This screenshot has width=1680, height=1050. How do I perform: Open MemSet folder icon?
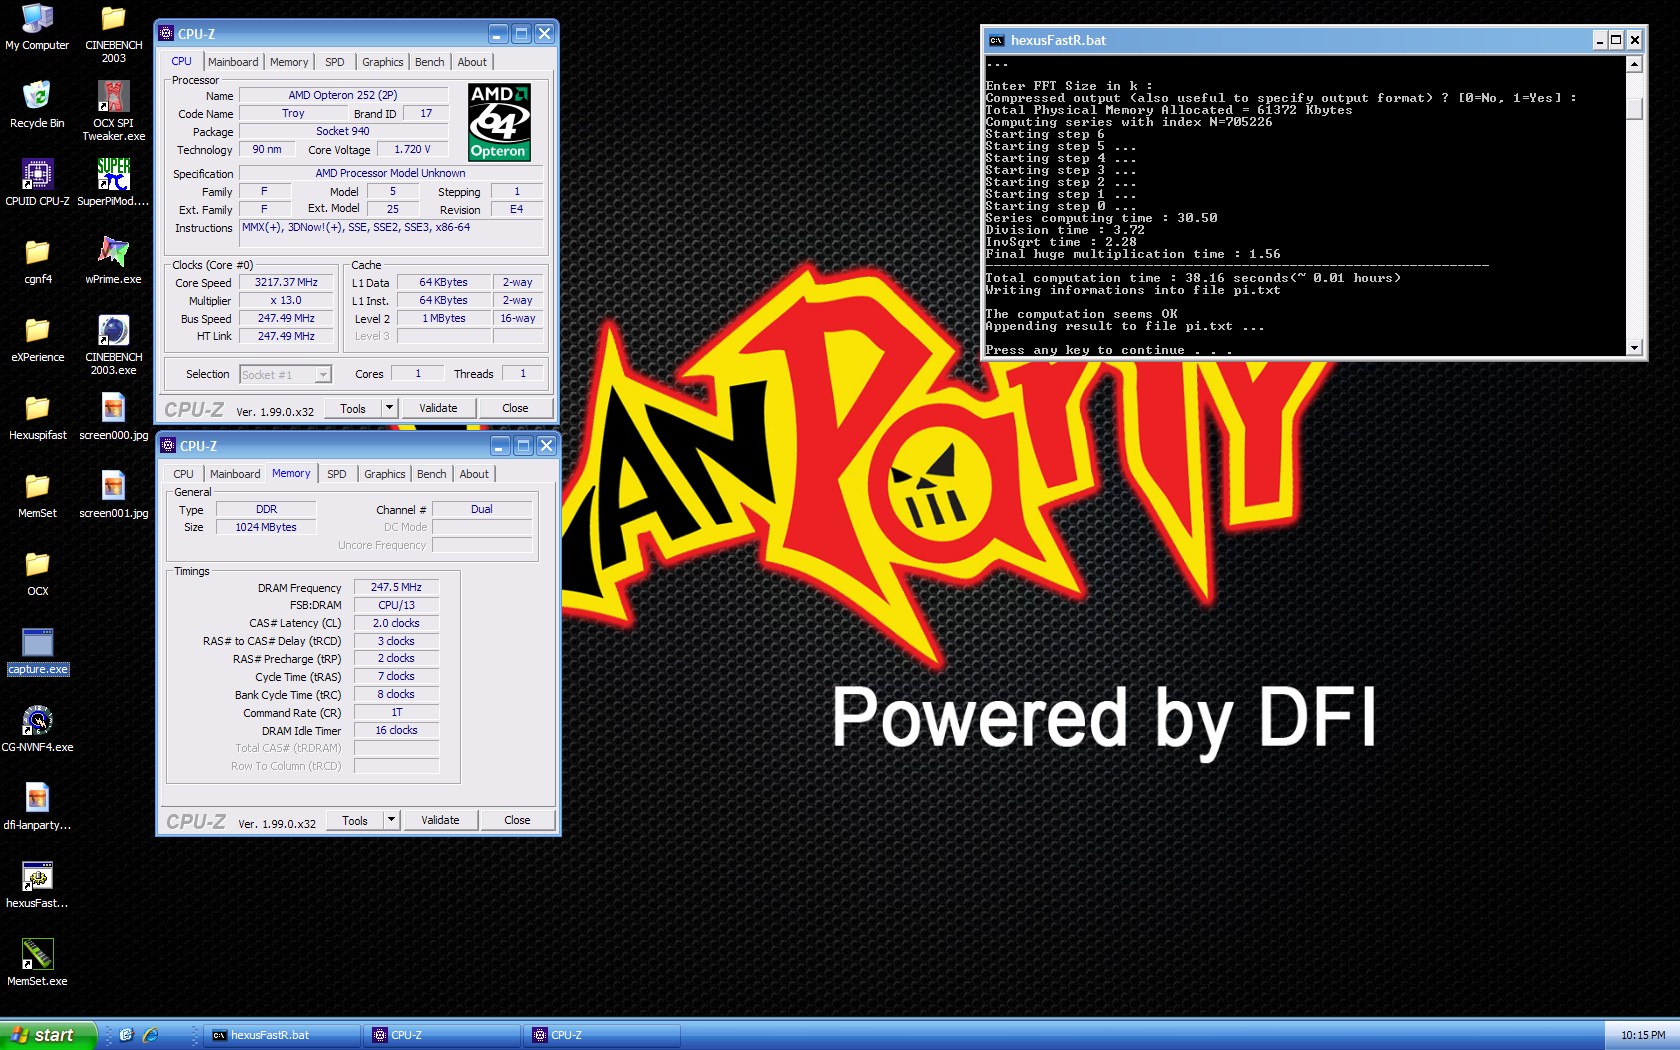[x=37, y=495]
